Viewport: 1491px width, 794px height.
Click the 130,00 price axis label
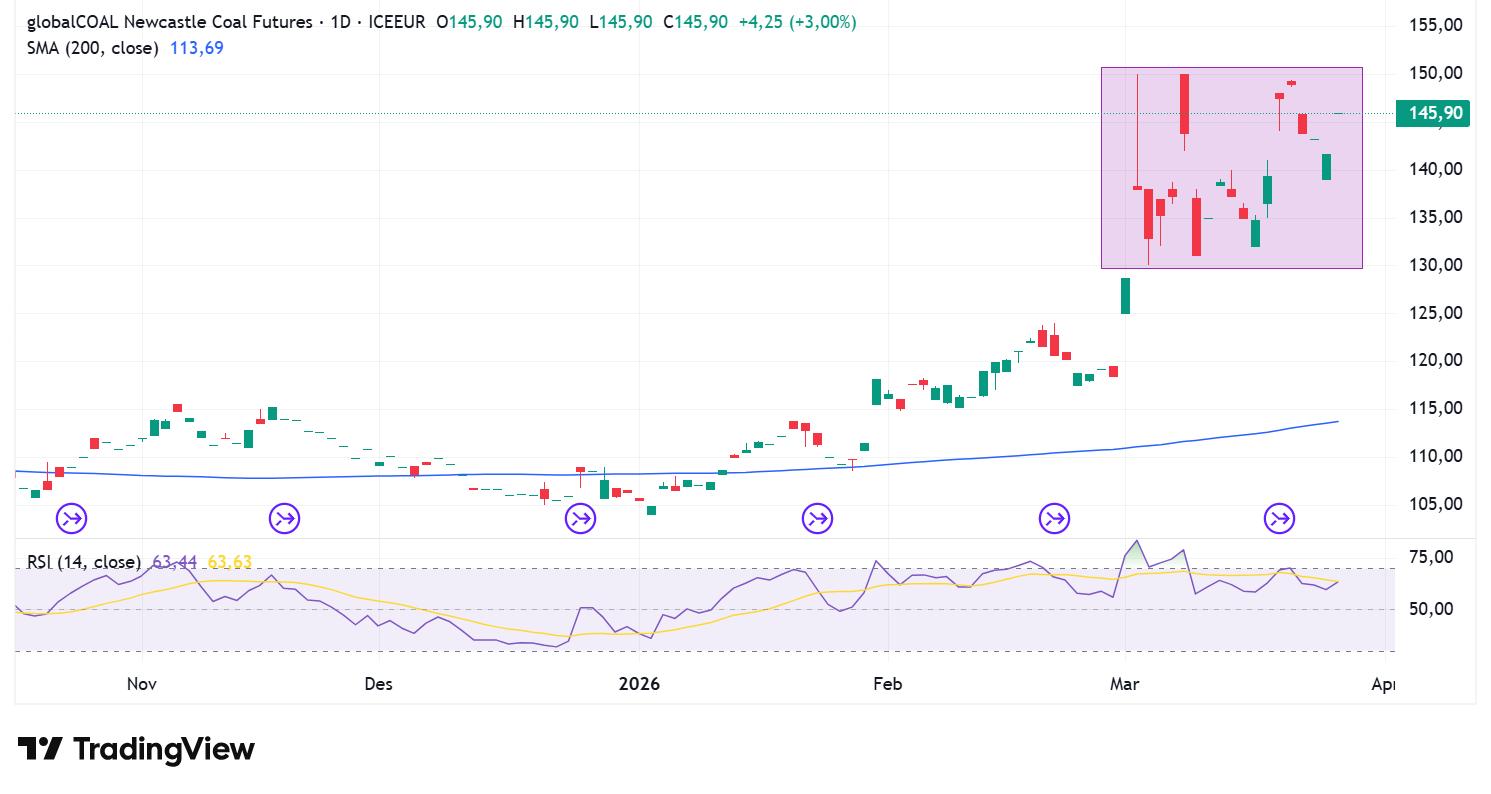tap(1437, 265)
